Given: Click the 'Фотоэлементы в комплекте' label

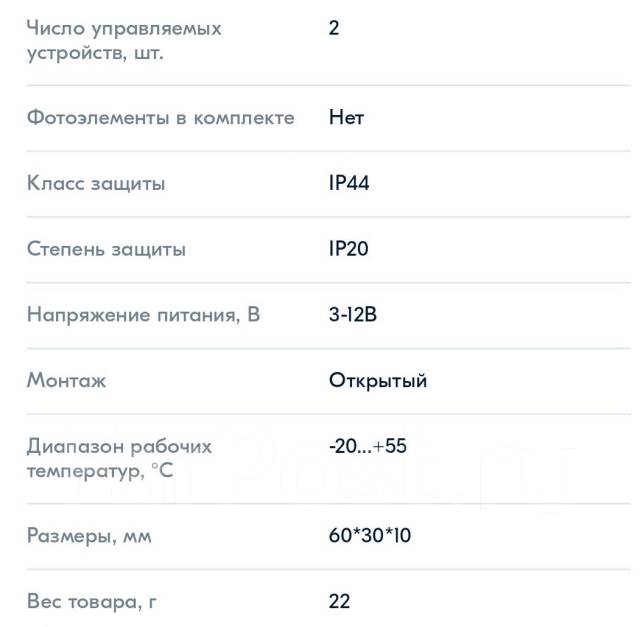Looking at the screenshot, I should tap(160, 118).
